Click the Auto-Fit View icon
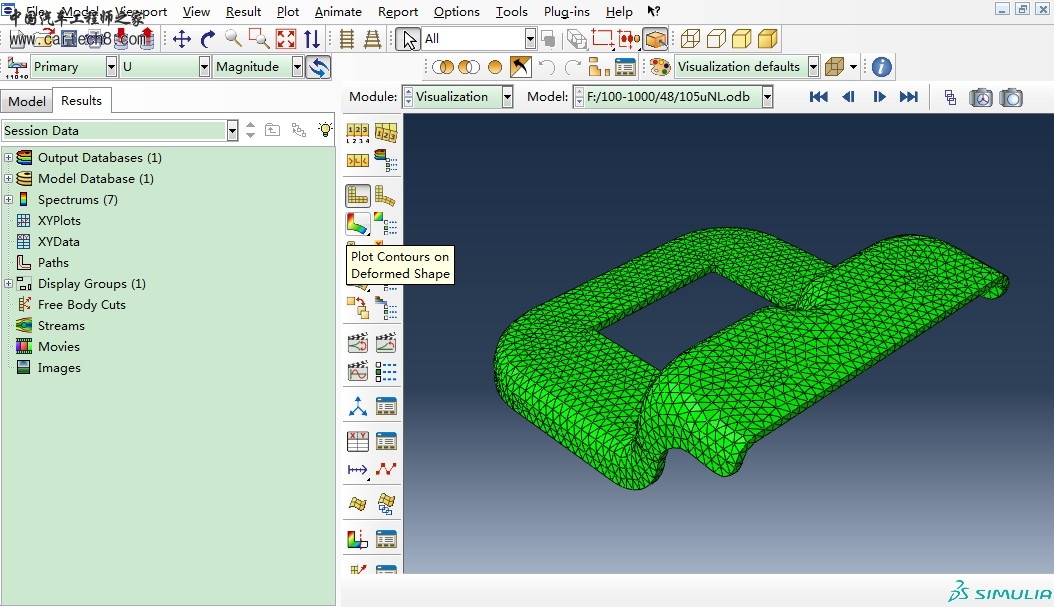 click(286, 39)
